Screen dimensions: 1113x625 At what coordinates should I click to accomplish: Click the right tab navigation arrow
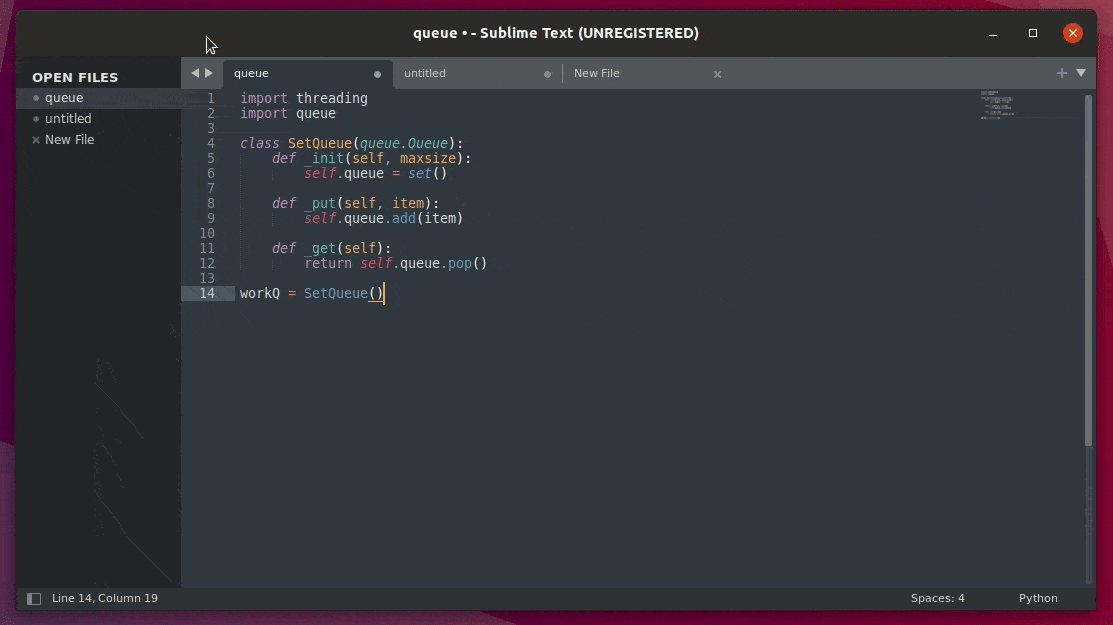tap(207, 72)
